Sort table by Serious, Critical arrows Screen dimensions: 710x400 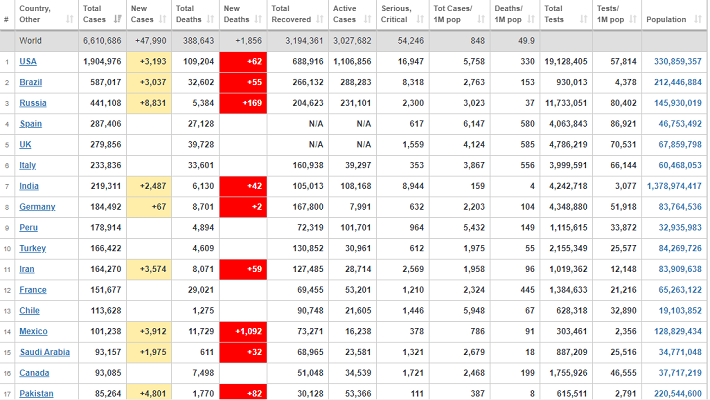pyautogui.click(x=420, y=19)
